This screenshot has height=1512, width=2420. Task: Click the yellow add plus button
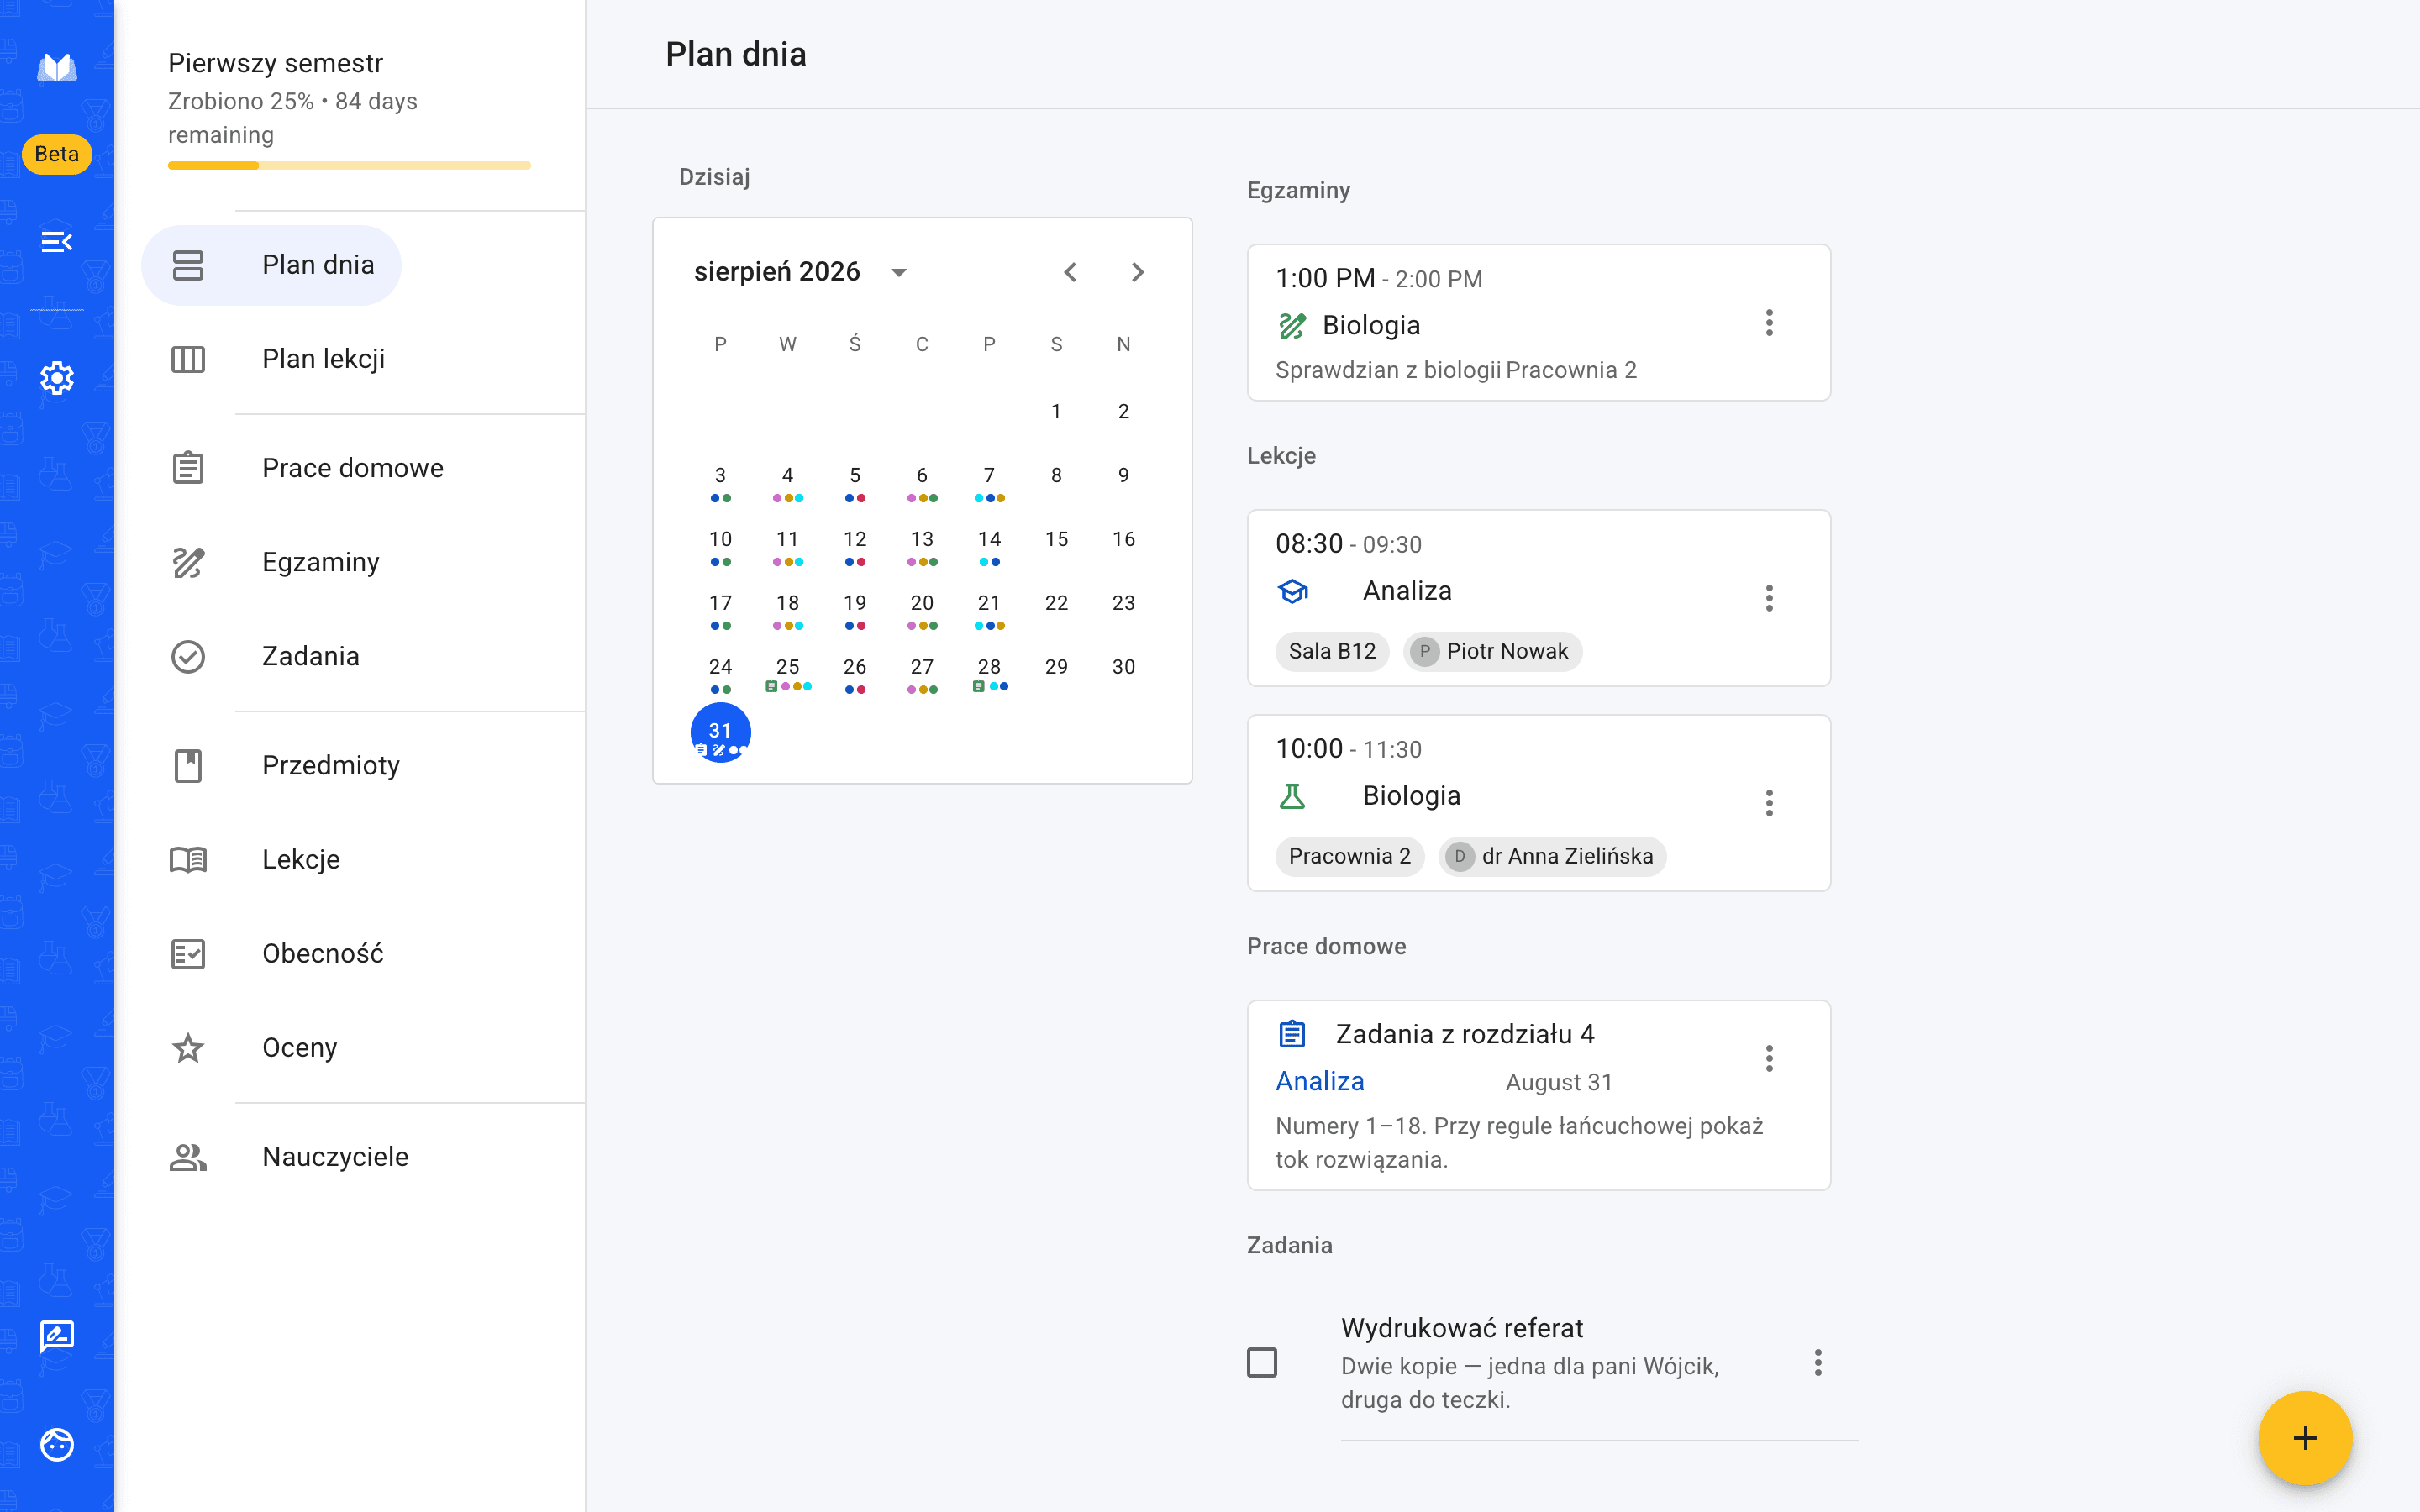tap(2305, 1438)
